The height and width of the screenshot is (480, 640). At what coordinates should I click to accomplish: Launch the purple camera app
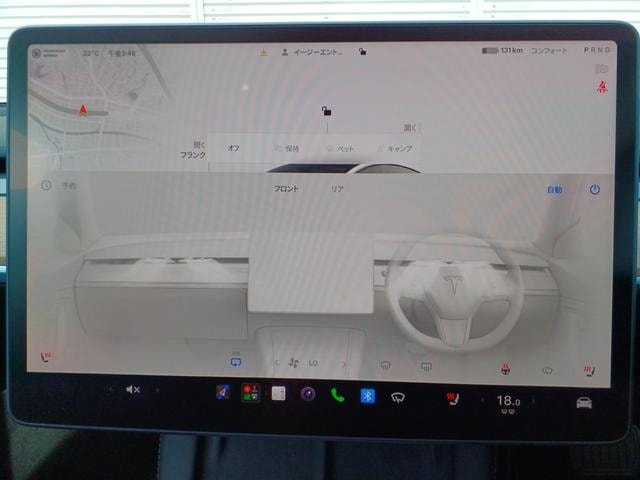(x=308, y=394)
